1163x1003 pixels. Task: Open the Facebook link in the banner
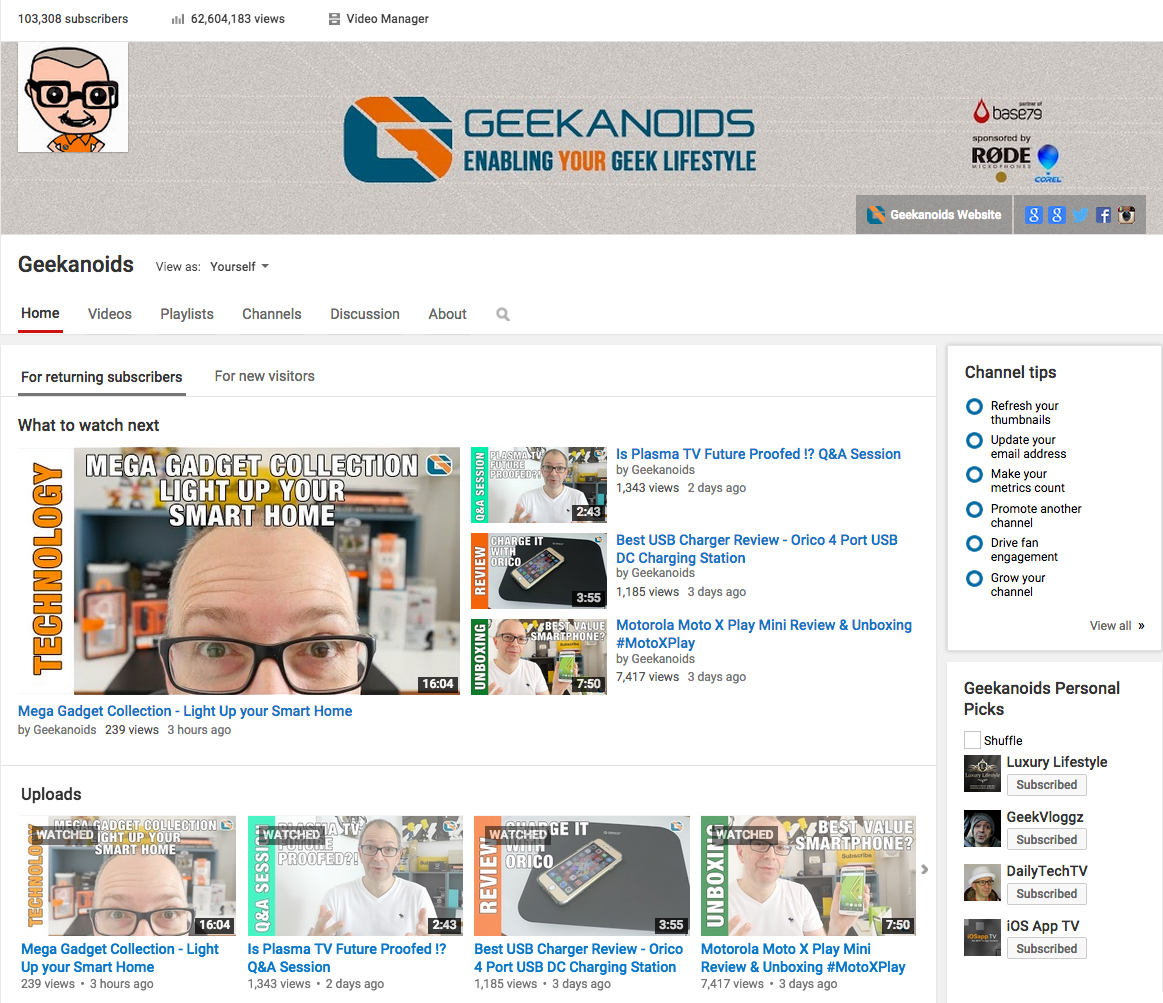pyautogui.click(x=1104, y=215)
